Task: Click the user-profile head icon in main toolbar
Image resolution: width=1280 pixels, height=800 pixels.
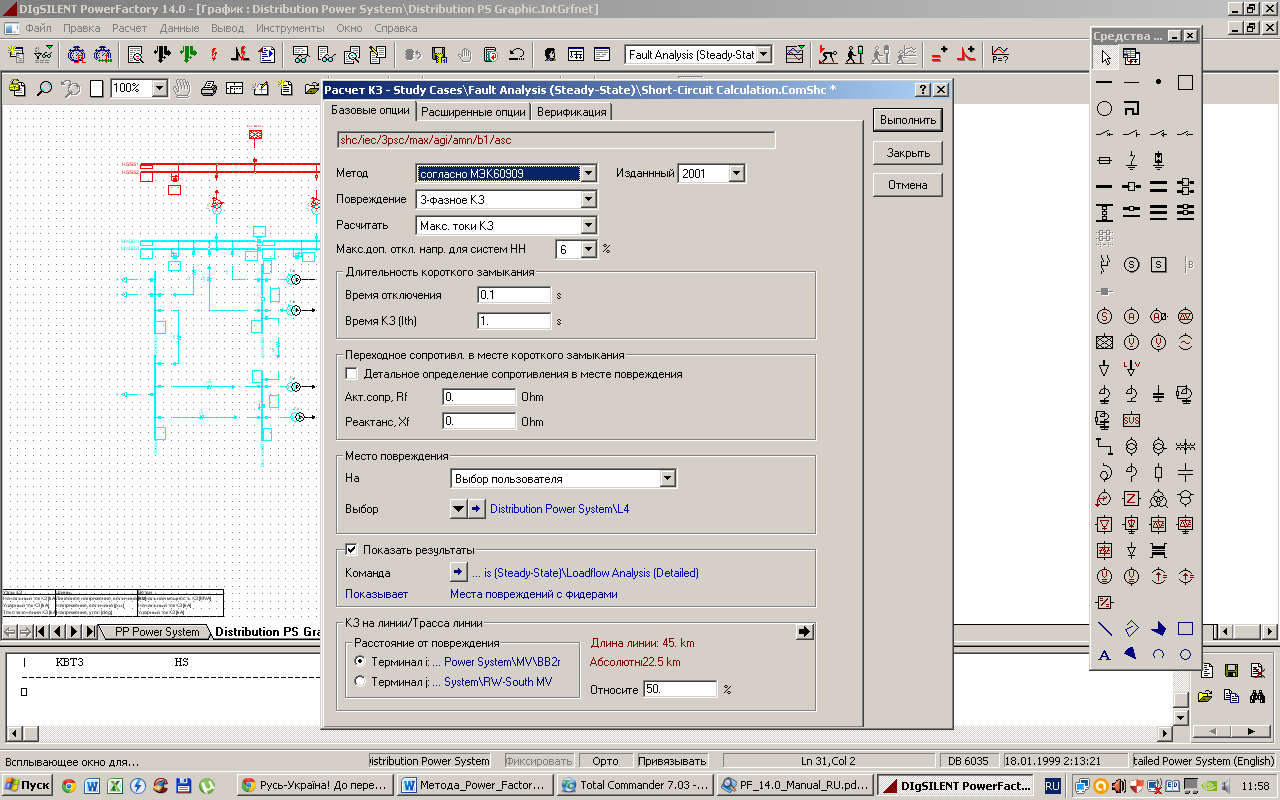Action: [x=550, y=54]
